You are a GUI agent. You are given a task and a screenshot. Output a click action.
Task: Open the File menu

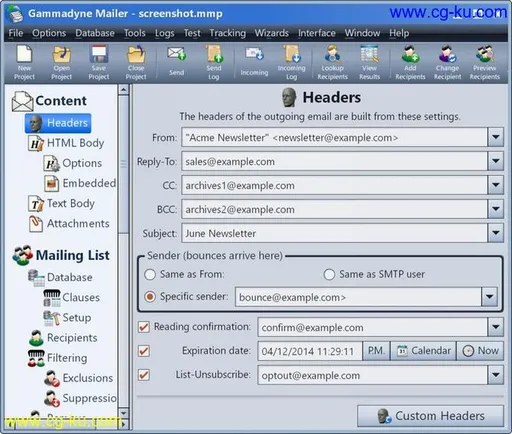[16, 33]
